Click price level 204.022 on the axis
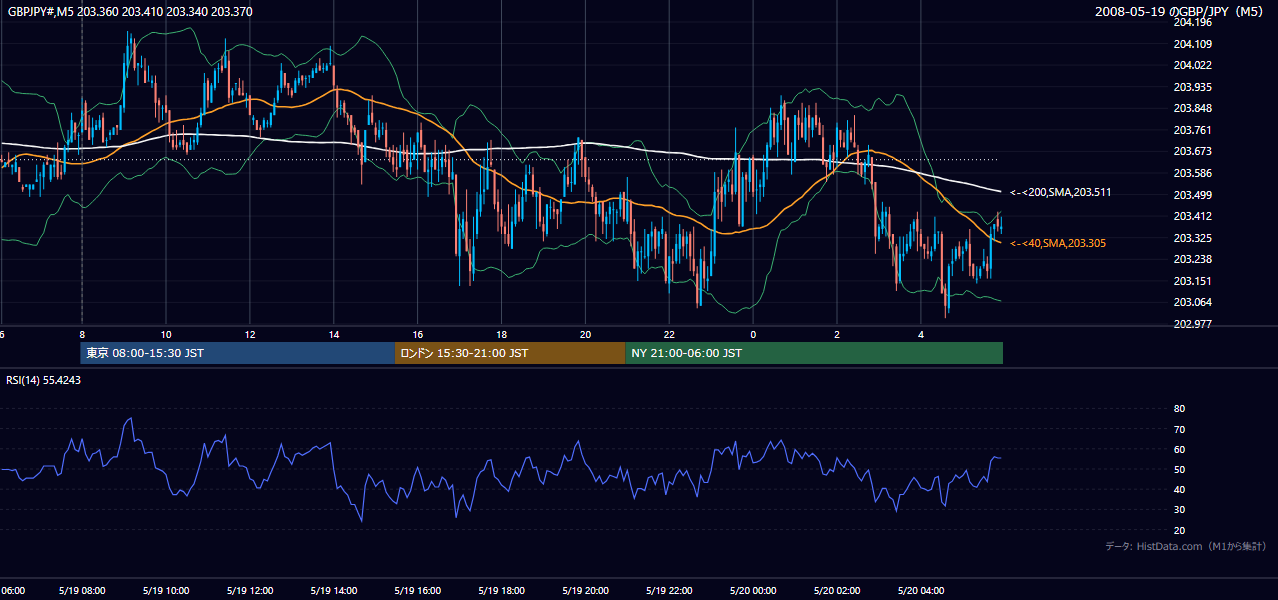The height and width of the screenshot is (600, 1278). (x=1192, y=66)
